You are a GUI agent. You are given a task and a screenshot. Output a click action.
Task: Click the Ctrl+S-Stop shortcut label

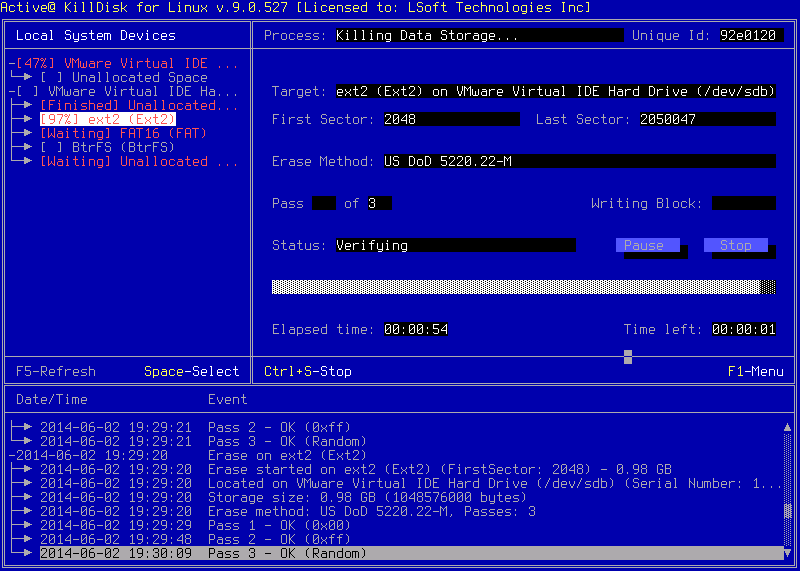pos(308,371)
